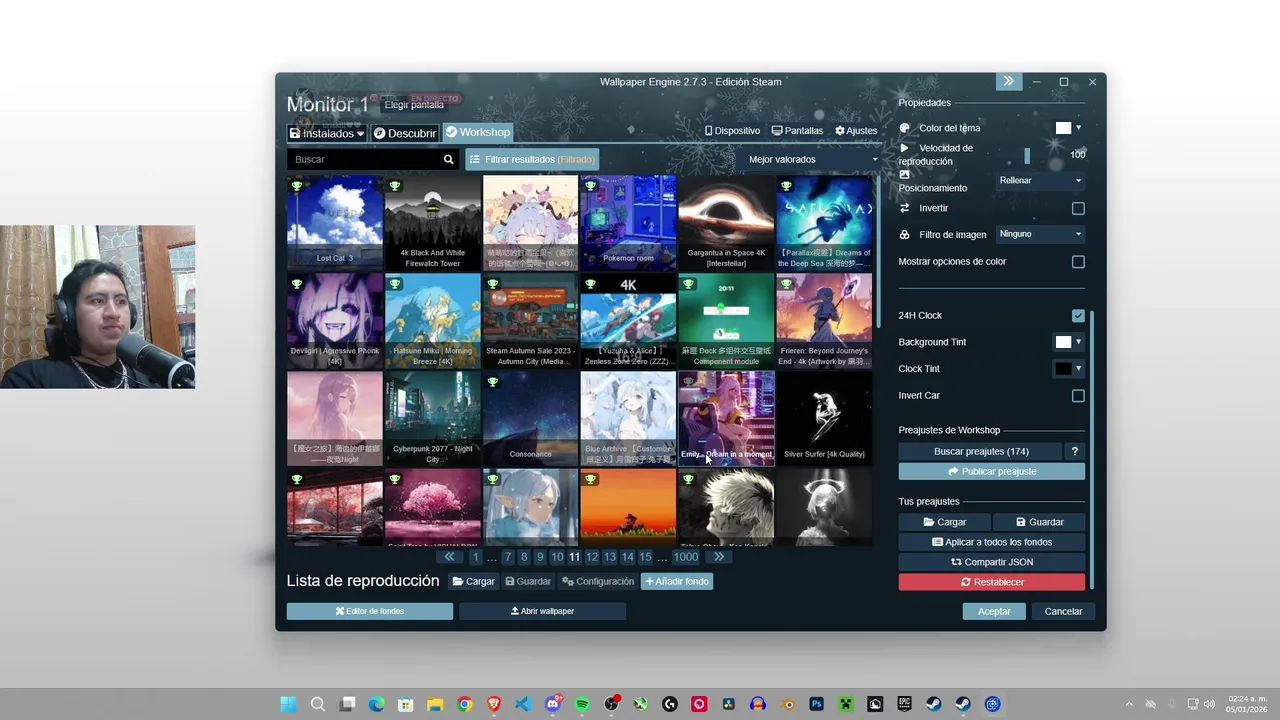Image resolution: width=1280 pixels, height=720 pixels.
Task: Open the Posicionamiento Rellenar dropdown
Action: tap(1040, 181)
